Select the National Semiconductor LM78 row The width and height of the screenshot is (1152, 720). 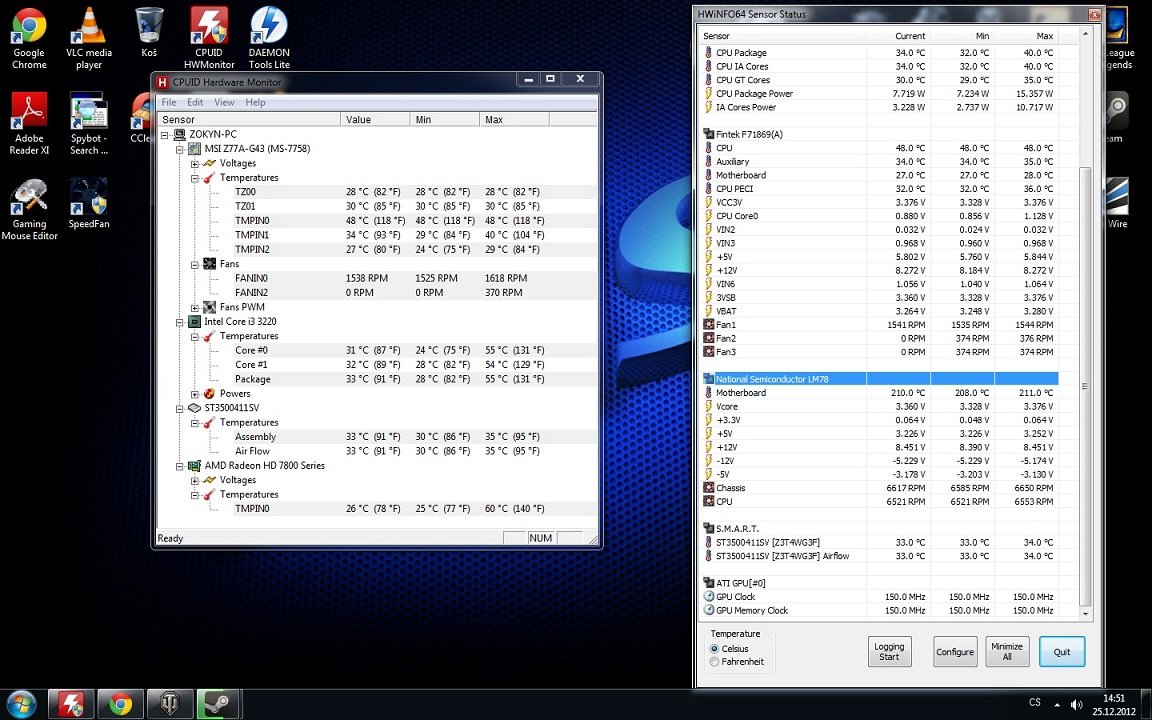tap(880, 379)
